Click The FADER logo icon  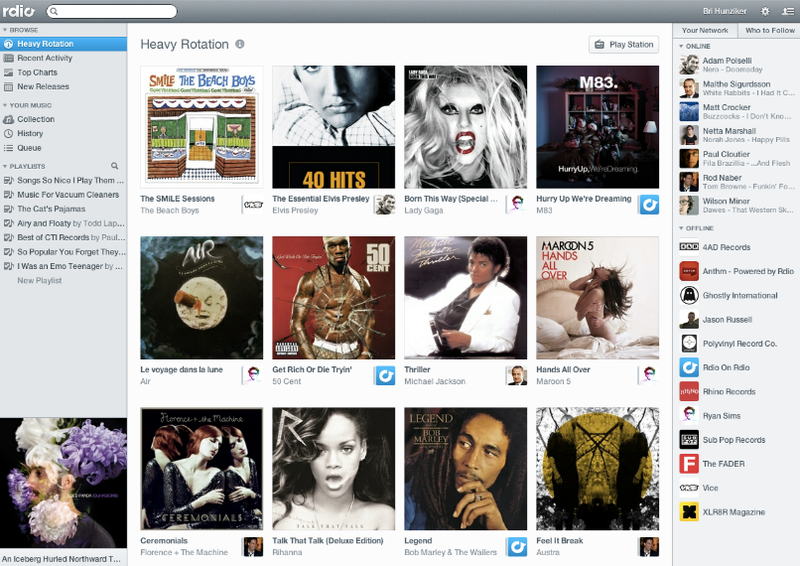(689, 464)
